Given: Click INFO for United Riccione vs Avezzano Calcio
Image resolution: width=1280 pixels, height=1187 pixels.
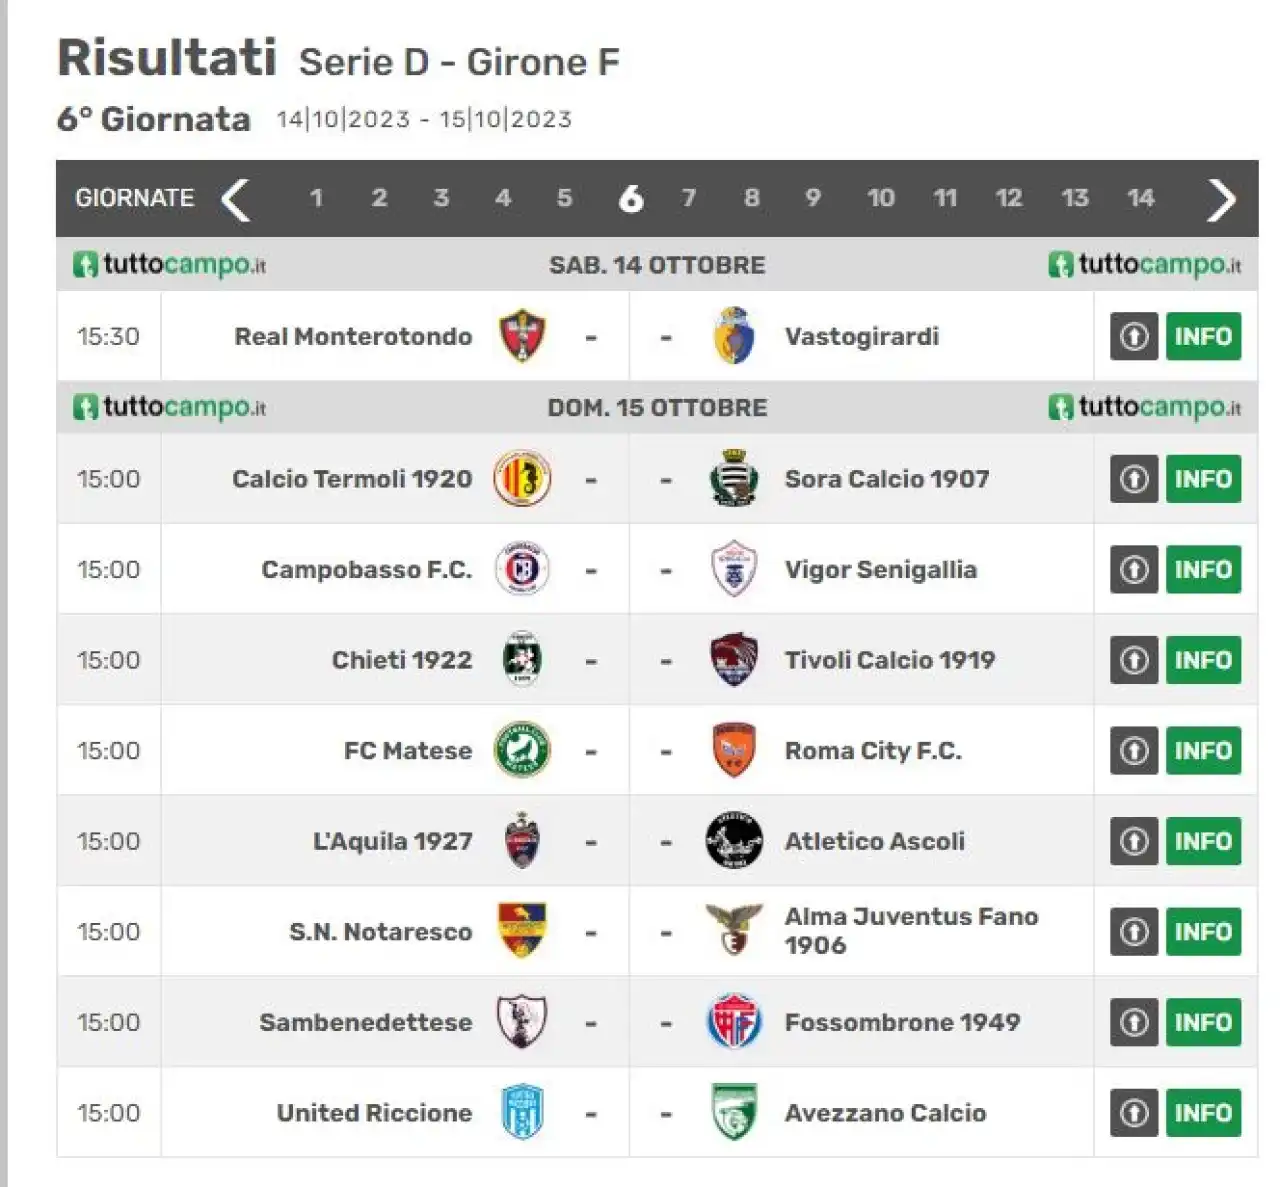Looking at the screenshot, I should click(1203, 1113).
